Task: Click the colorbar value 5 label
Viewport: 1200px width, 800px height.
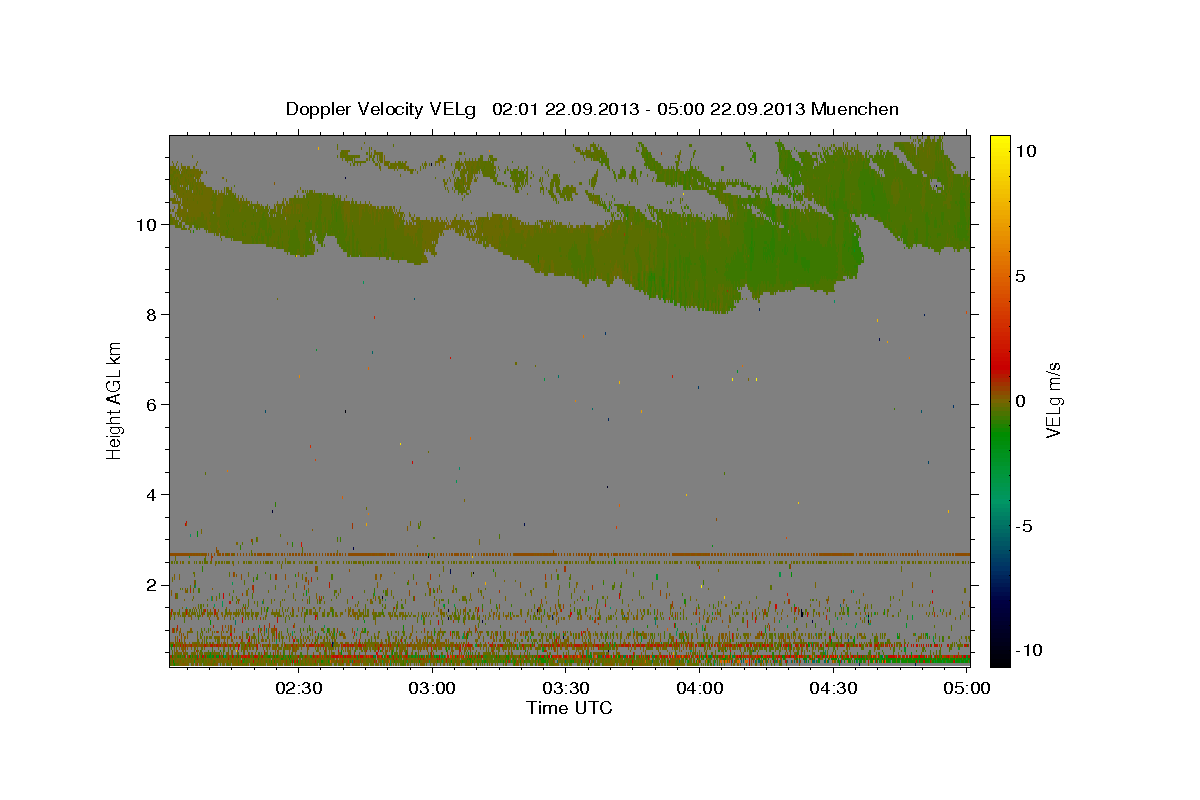Action: tap(1021, 276)
